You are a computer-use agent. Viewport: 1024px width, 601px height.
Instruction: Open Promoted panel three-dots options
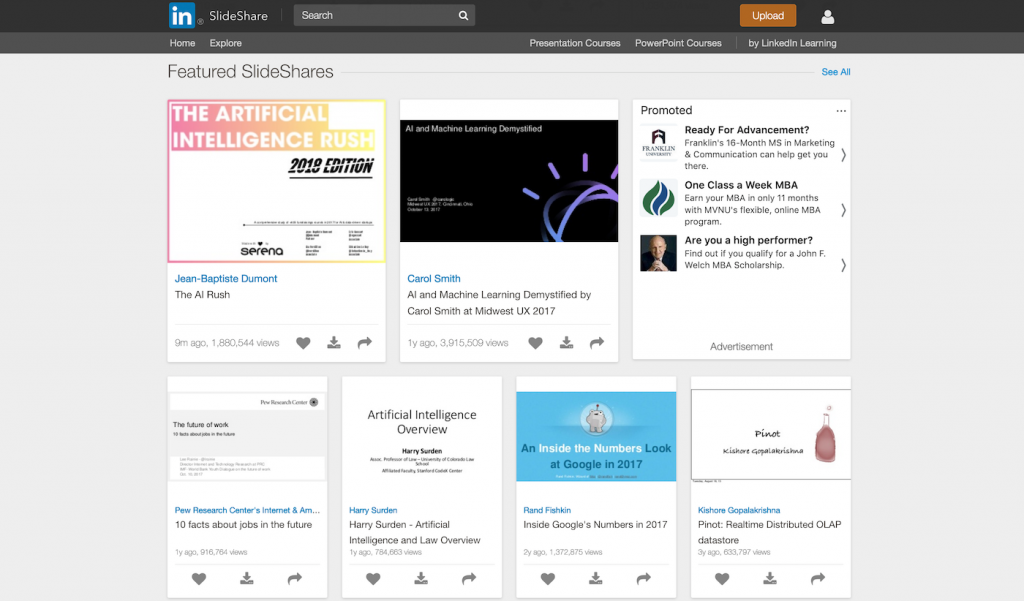tap(841, 111)
